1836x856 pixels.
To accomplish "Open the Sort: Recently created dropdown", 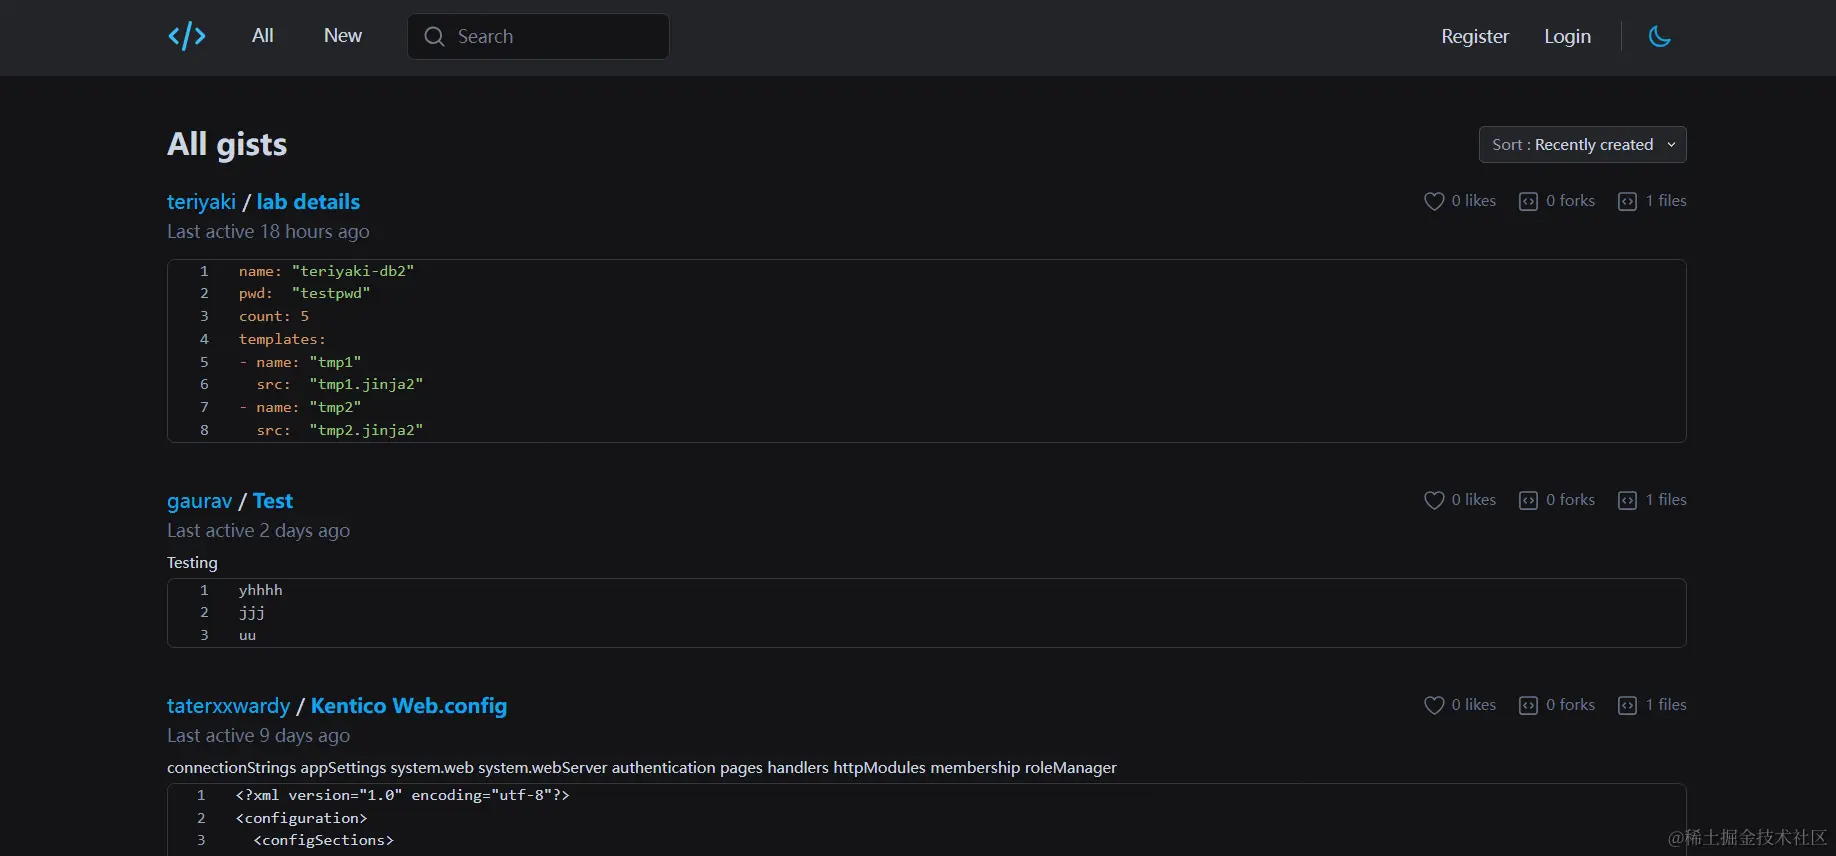I will click(x=1582, y=145).
